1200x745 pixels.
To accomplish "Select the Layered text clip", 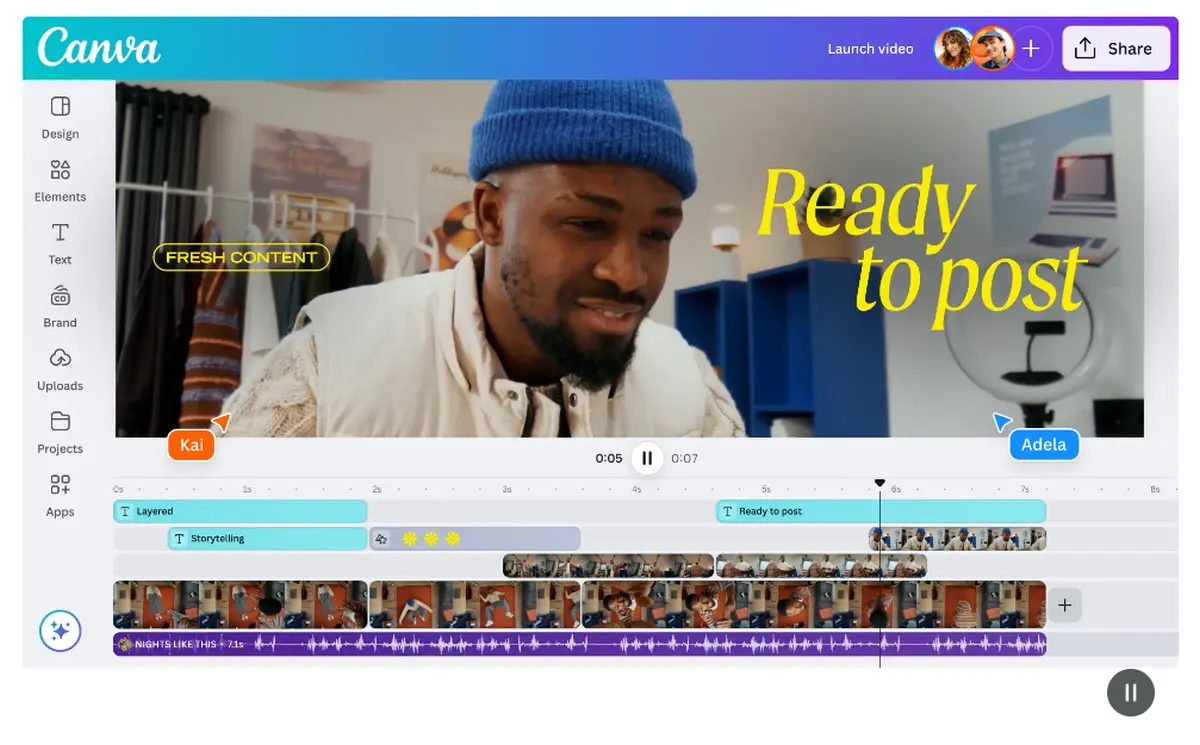I will [x=240, y=511].
